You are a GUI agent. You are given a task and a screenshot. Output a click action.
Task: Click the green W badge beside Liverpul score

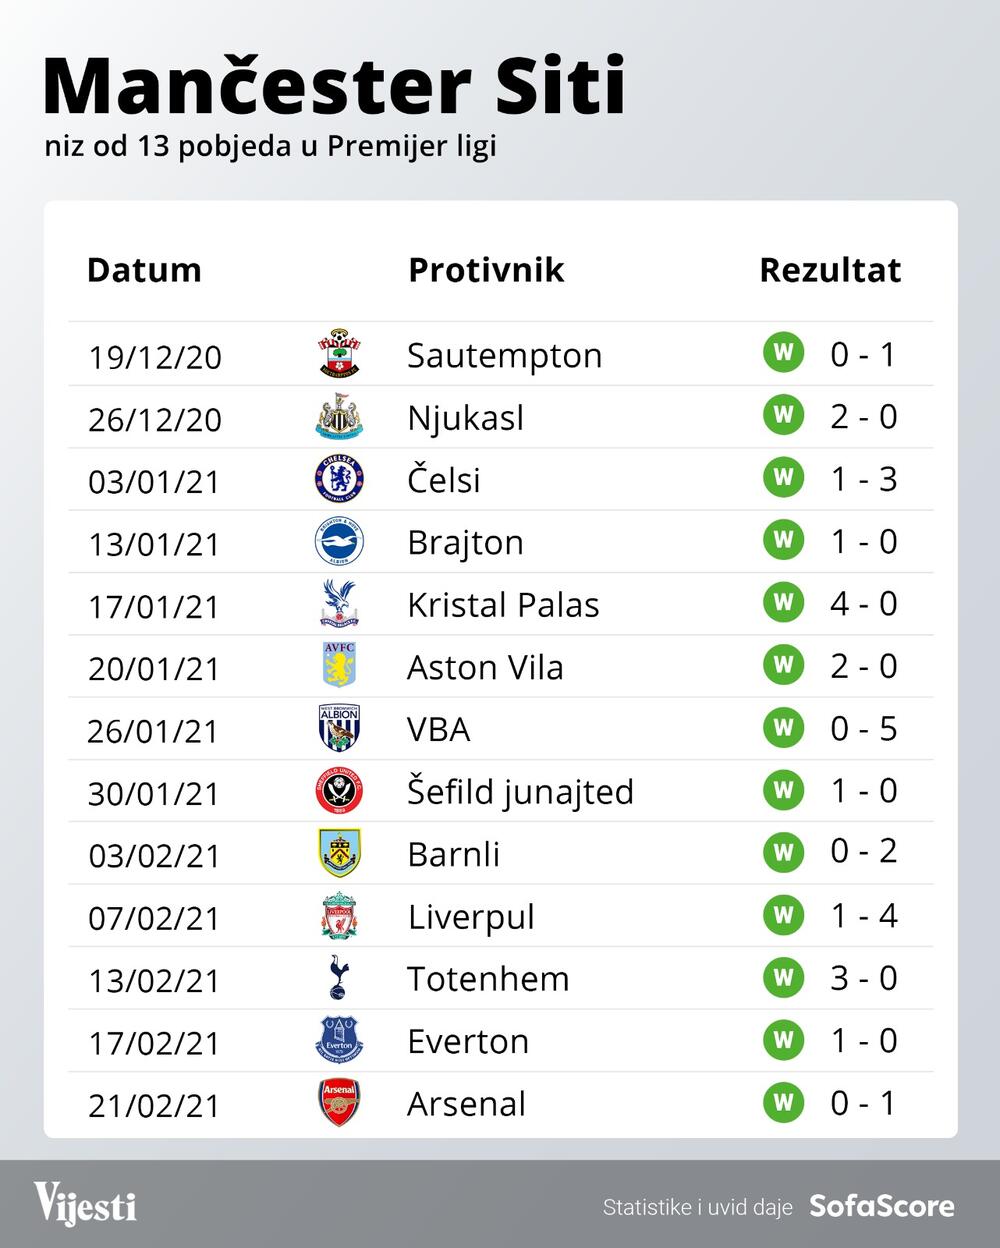[x=784, y=914]
